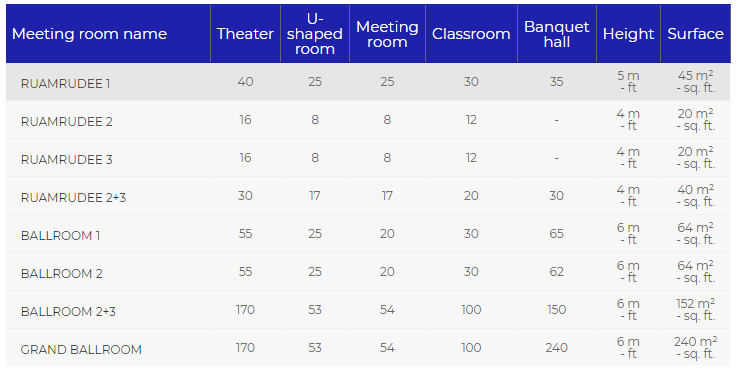This screenshot has width=736, height=373.
Task: Click the Surface column header
Action: pos(695,34)
